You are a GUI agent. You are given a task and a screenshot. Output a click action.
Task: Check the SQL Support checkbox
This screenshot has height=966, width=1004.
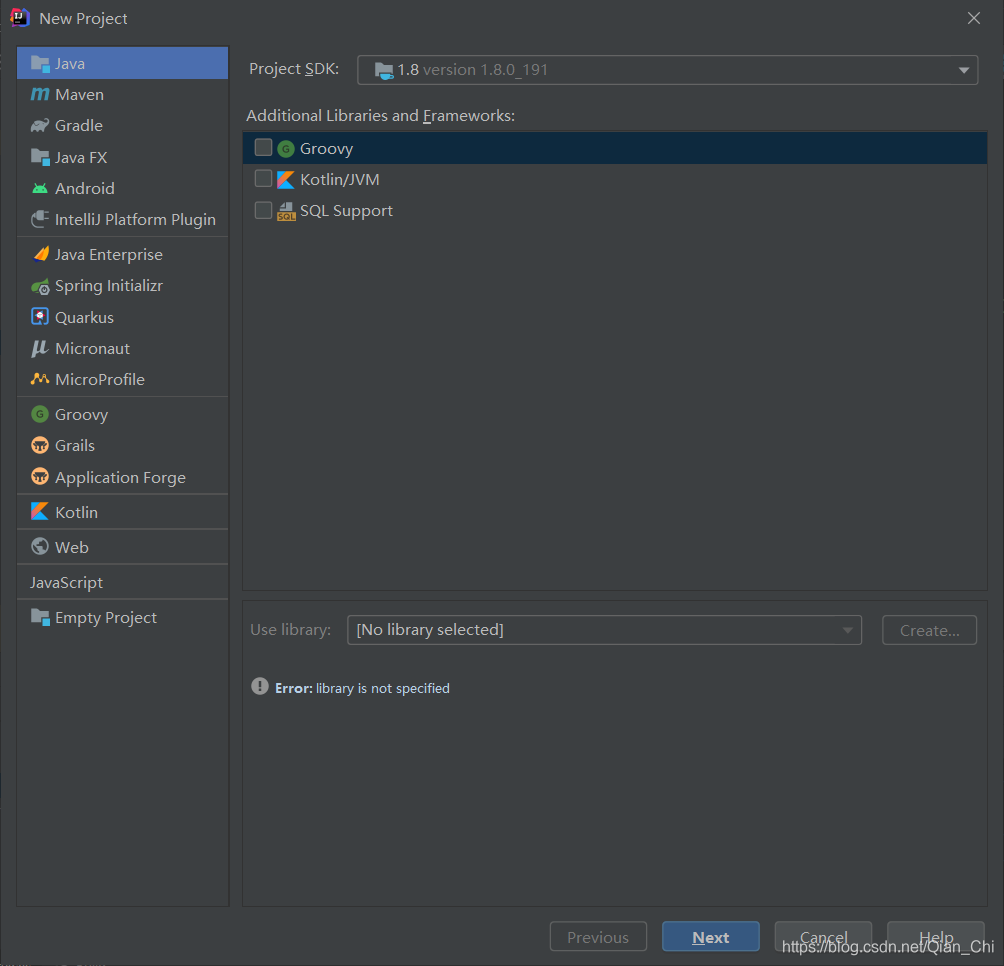click(263, 210)
